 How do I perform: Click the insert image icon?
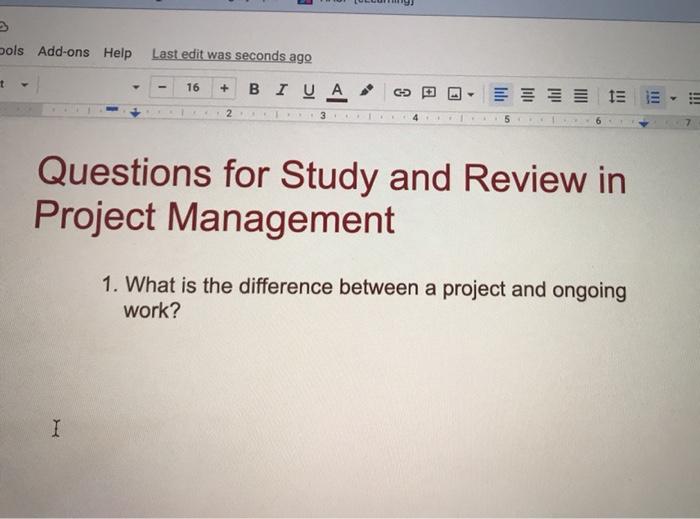point(453,95)
